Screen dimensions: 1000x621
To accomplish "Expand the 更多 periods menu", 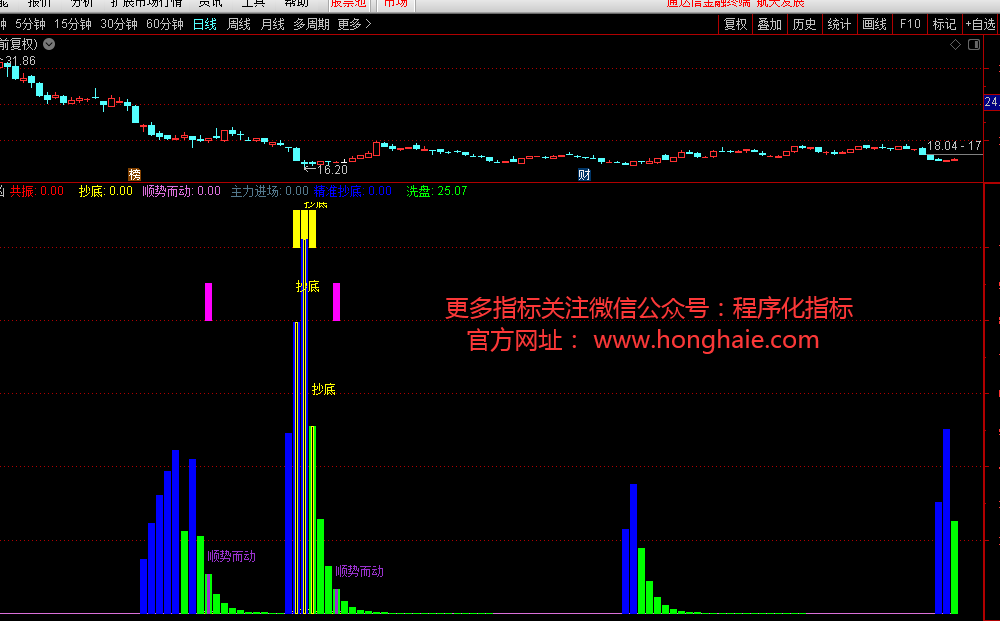I will [x=354, y=24].
